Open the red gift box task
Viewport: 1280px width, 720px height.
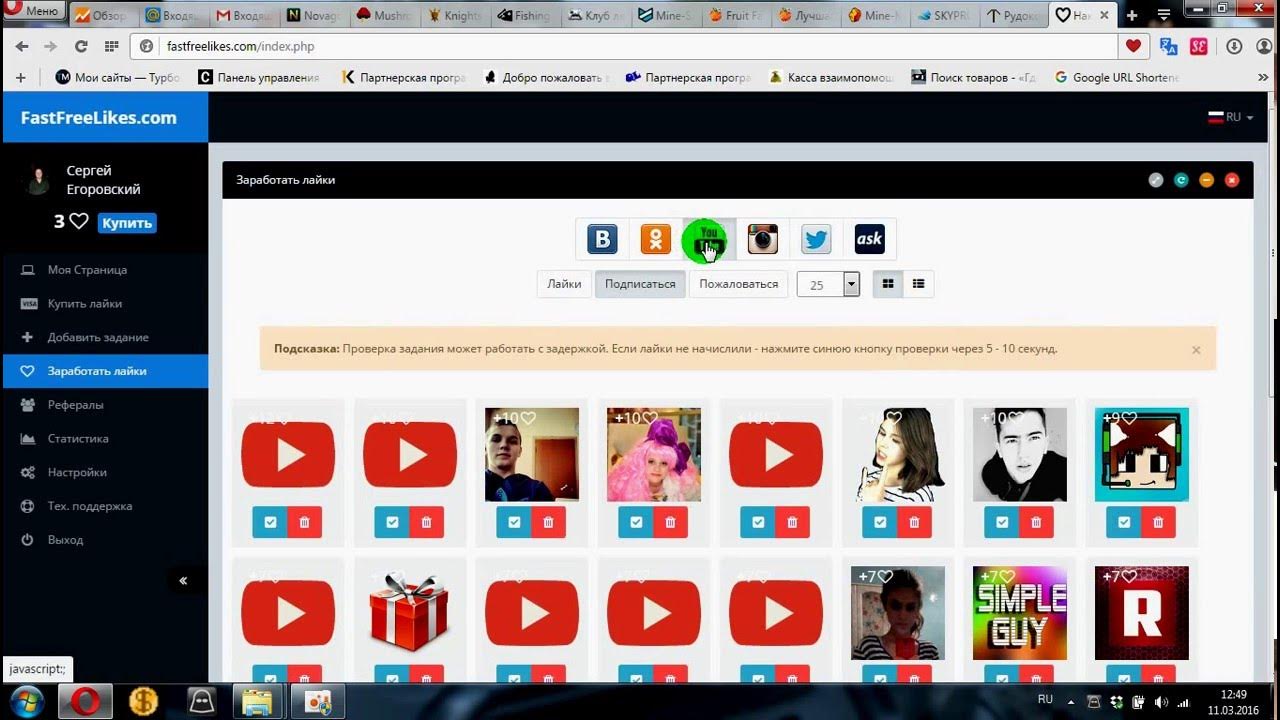(410, 613)
